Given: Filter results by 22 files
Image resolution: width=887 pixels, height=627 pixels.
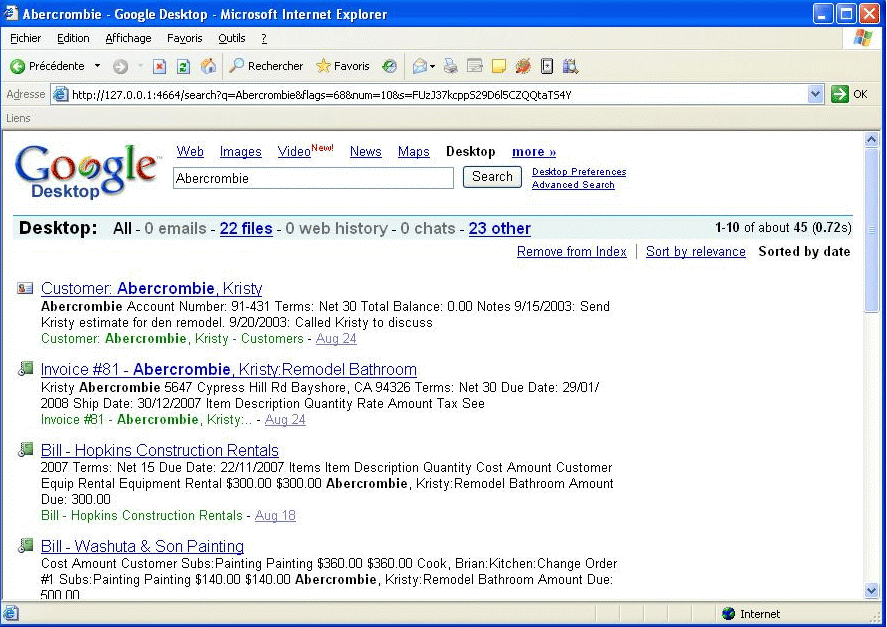Looking at the screenshot, I should pyautogui.click(x=246, y=228).
